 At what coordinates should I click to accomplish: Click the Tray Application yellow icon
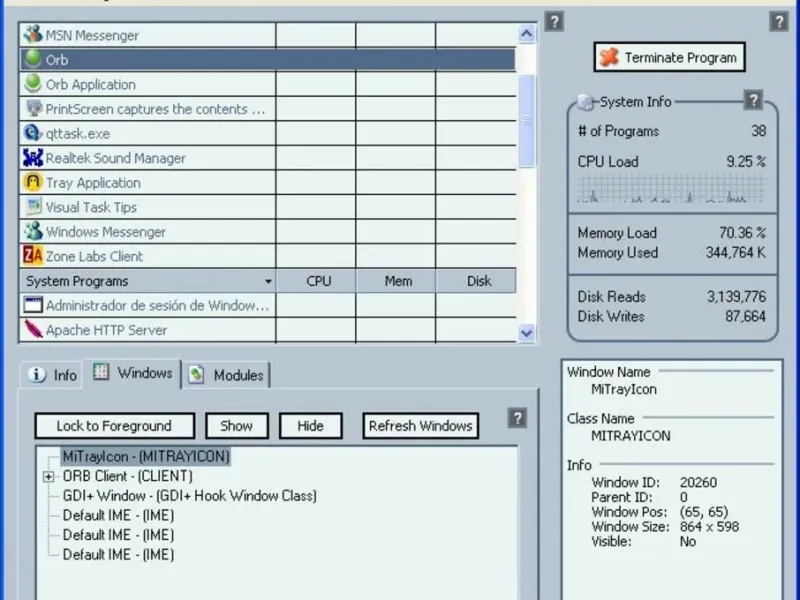tap(33, 182)
